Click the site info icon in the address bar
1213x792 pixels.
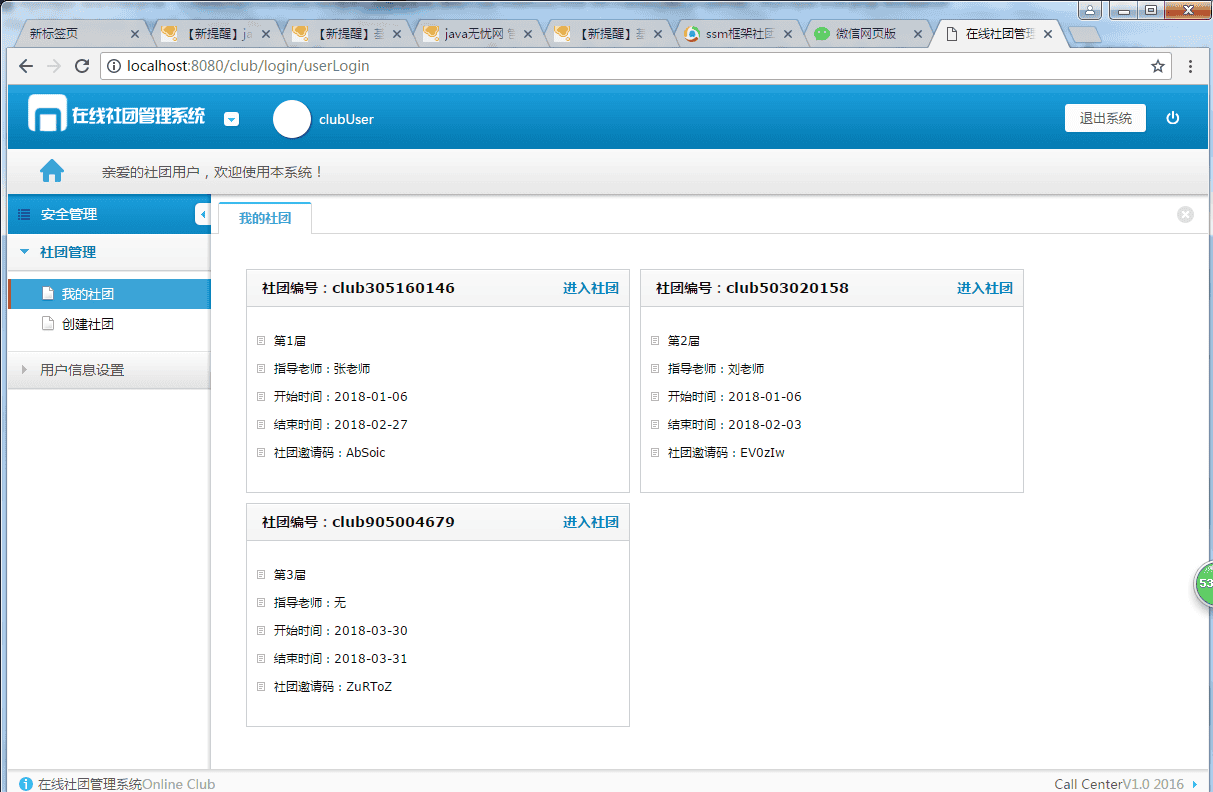tap(113, 66)
